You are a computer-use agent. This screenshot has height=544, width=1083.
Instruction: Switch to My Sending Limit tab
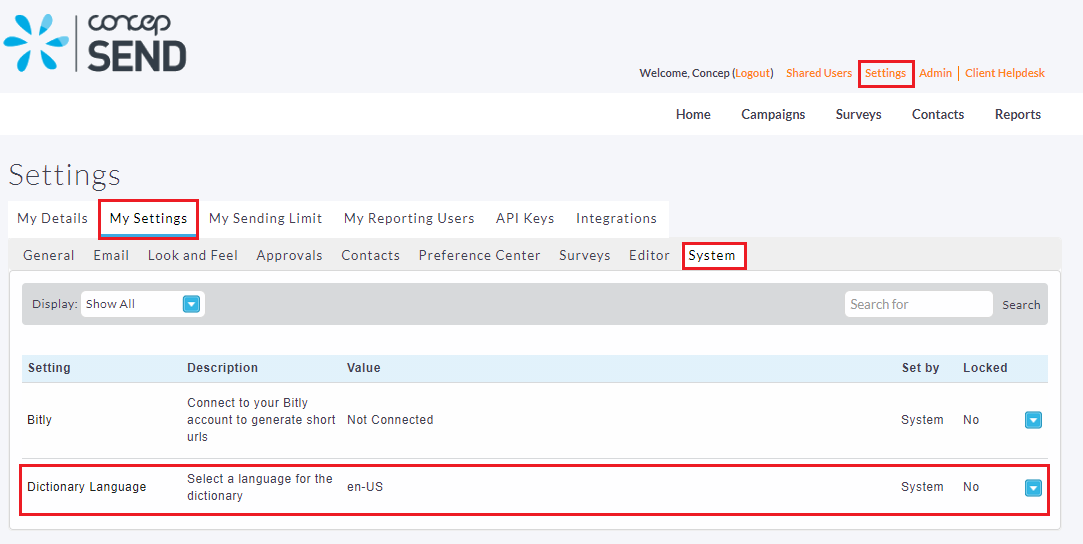pos(265,218)
